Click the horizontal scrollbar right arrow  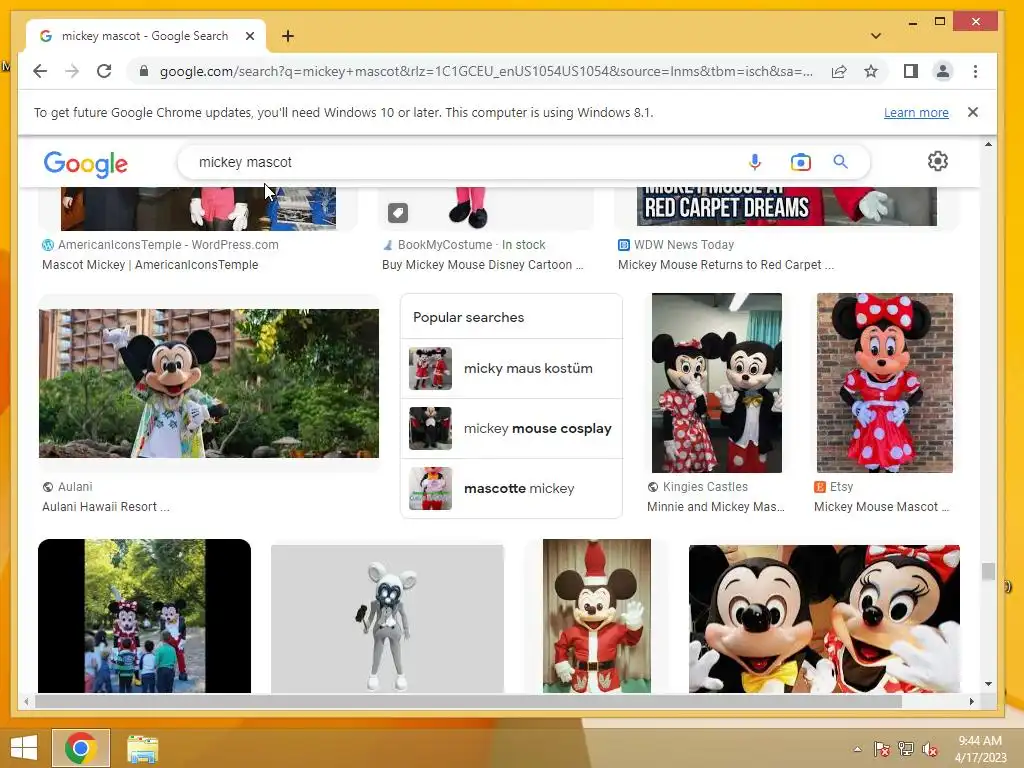[x=972, y=701]
